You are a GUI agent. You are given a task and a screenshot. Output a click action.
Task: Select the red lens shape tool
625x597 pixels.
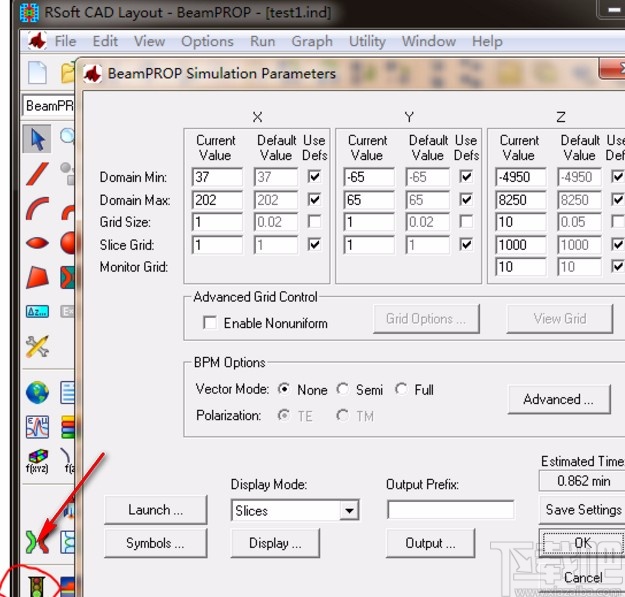tap(37, 242)
